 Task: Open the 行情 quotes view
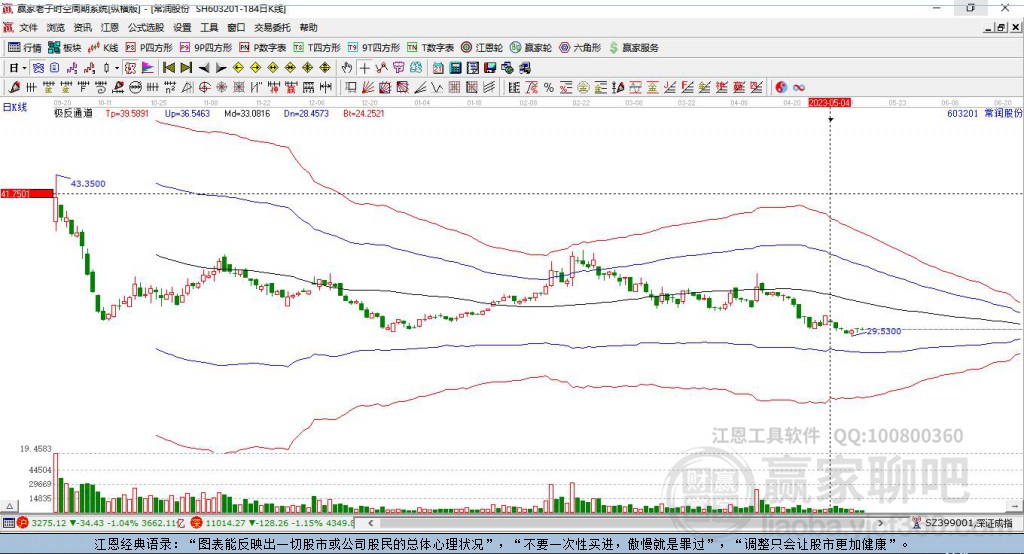tap(24, 48)
